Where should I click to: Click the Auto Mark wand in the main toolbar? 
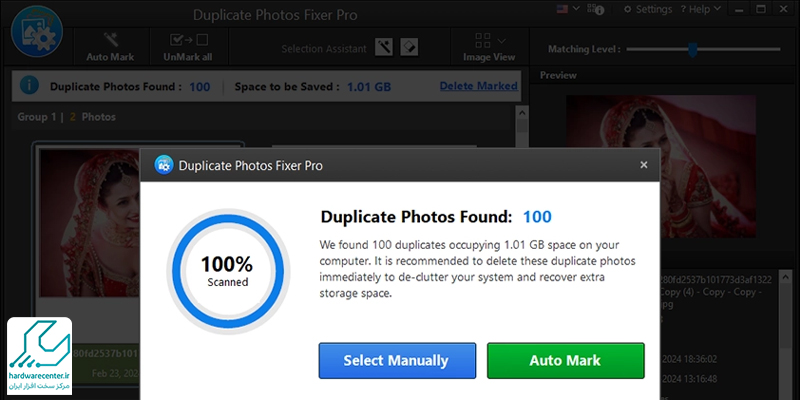[x=110, y=47]
